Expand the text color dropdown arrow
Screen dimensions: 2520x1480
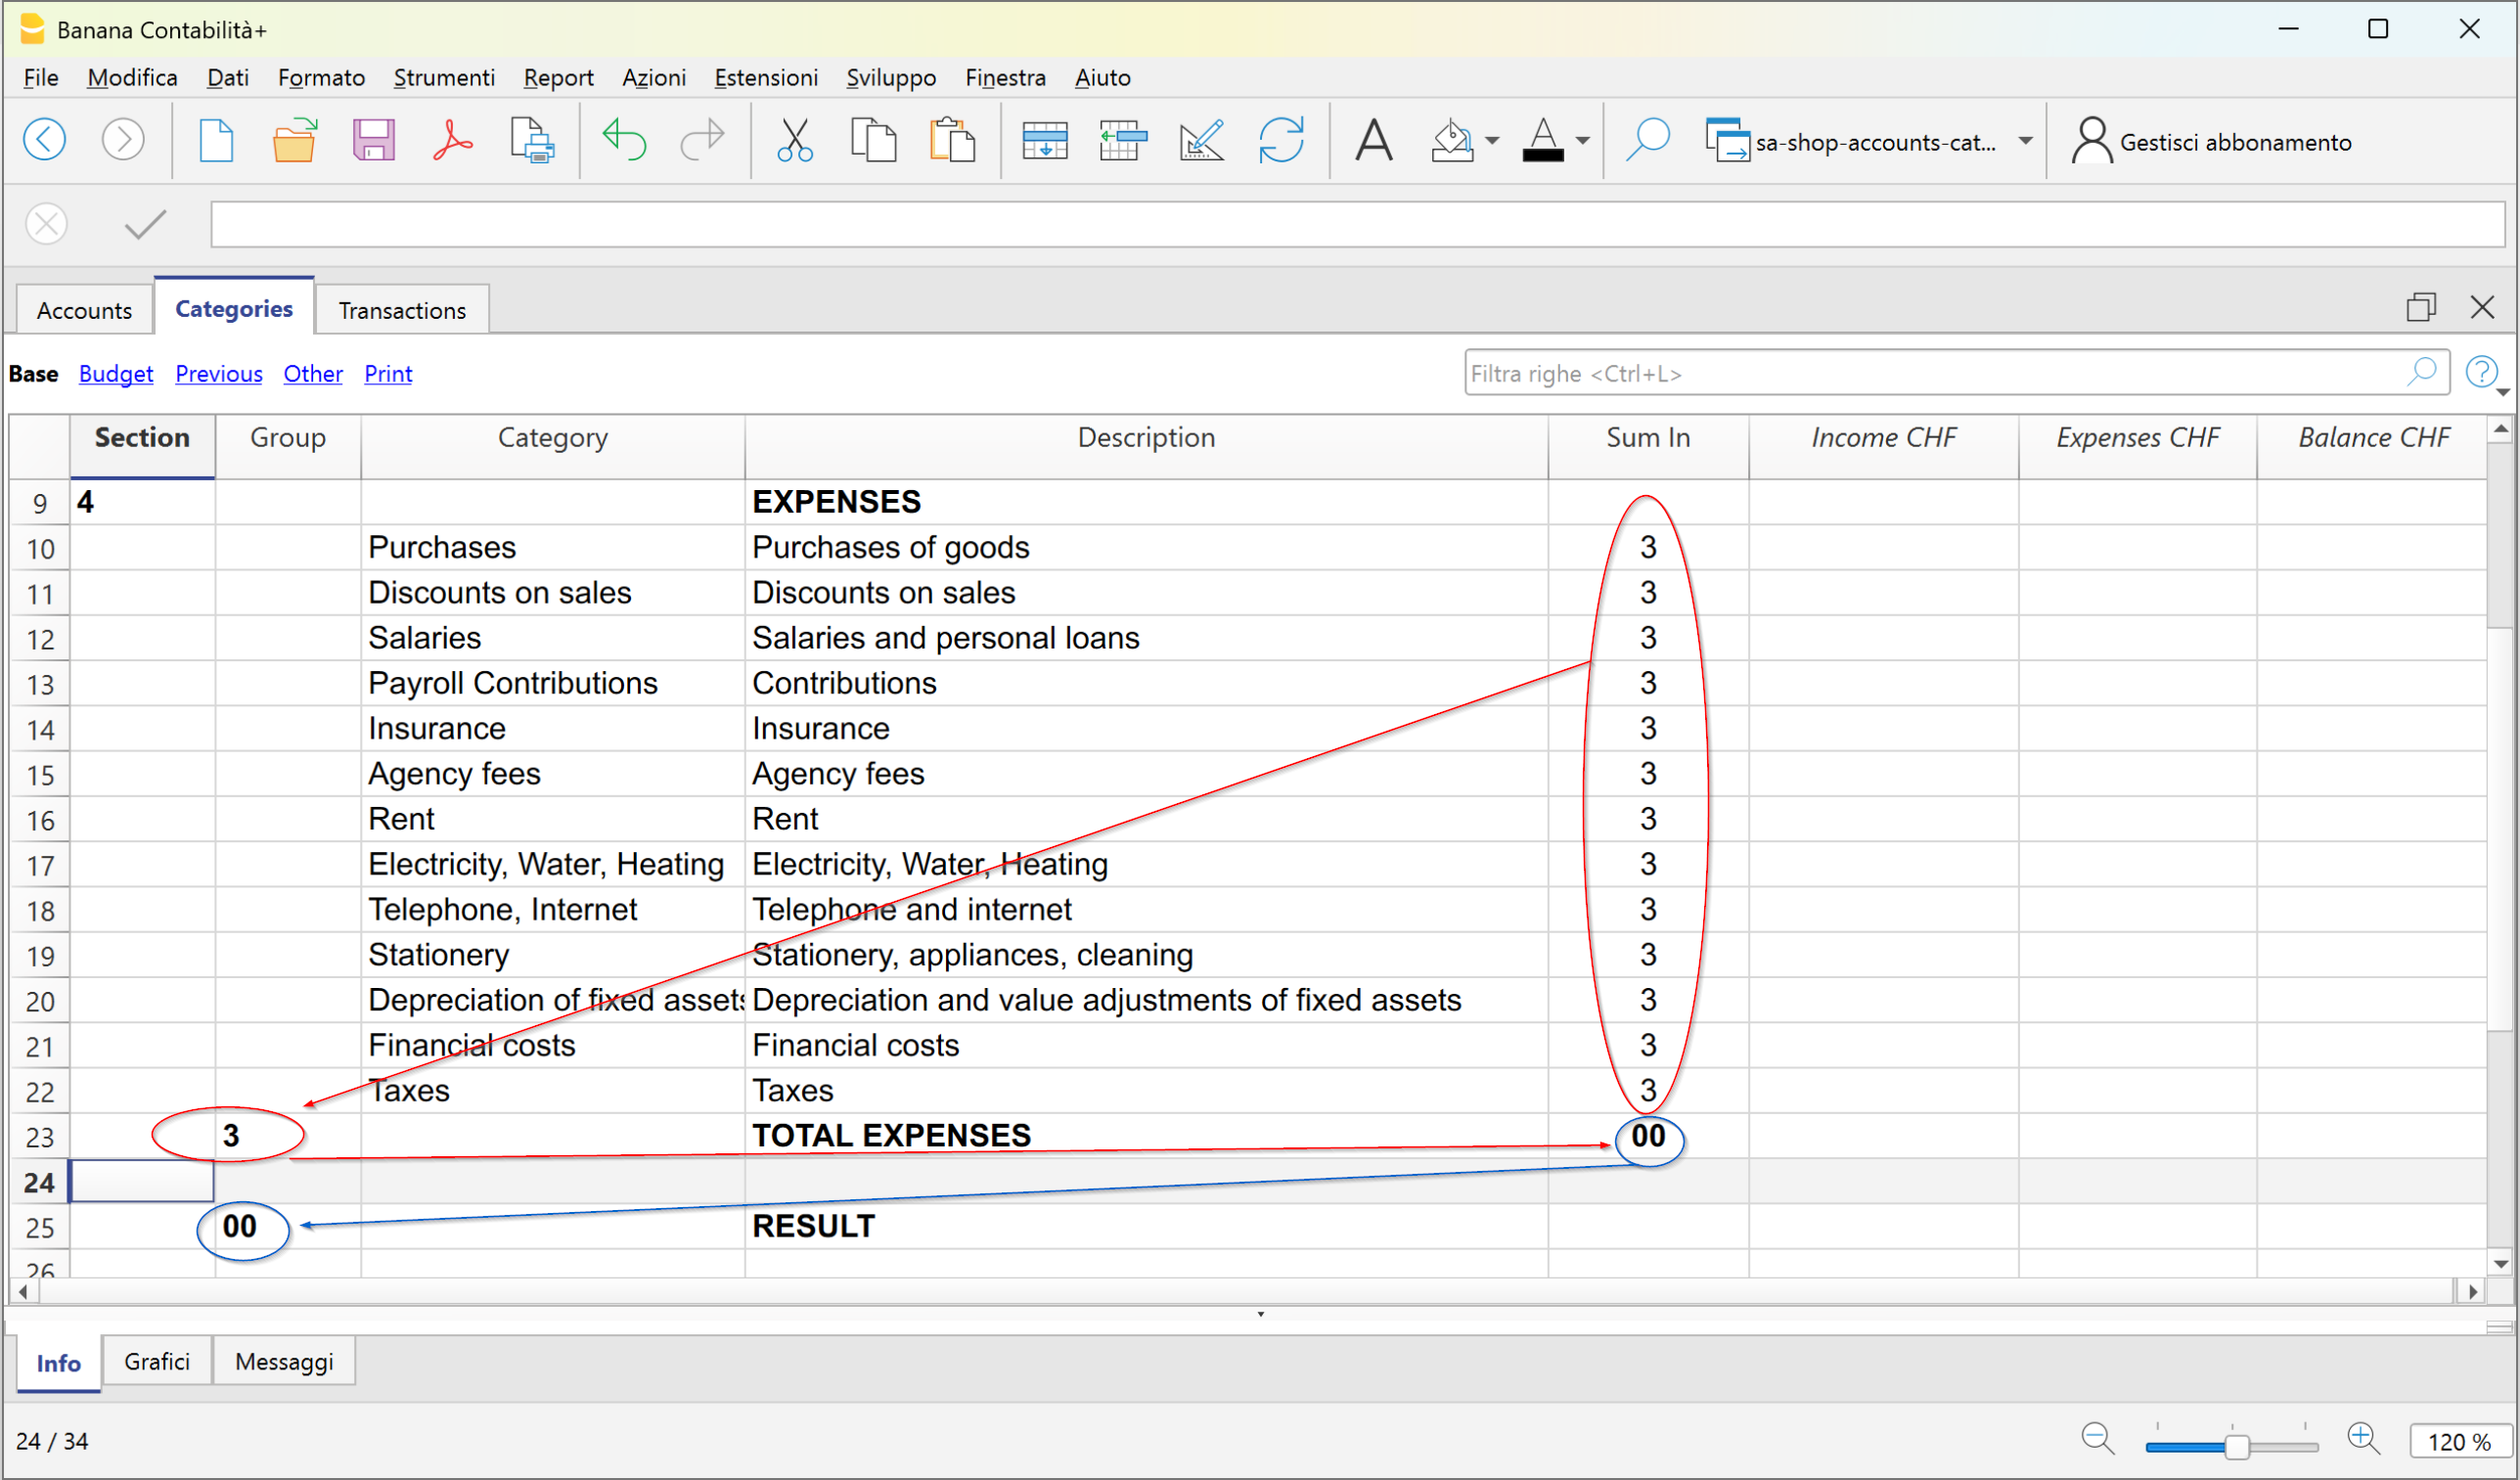tap(1582, 141)
